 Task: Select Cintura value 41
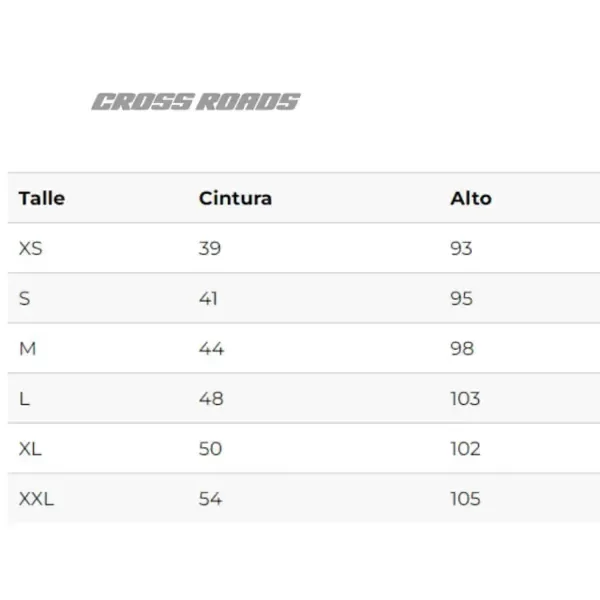(208, 298)
